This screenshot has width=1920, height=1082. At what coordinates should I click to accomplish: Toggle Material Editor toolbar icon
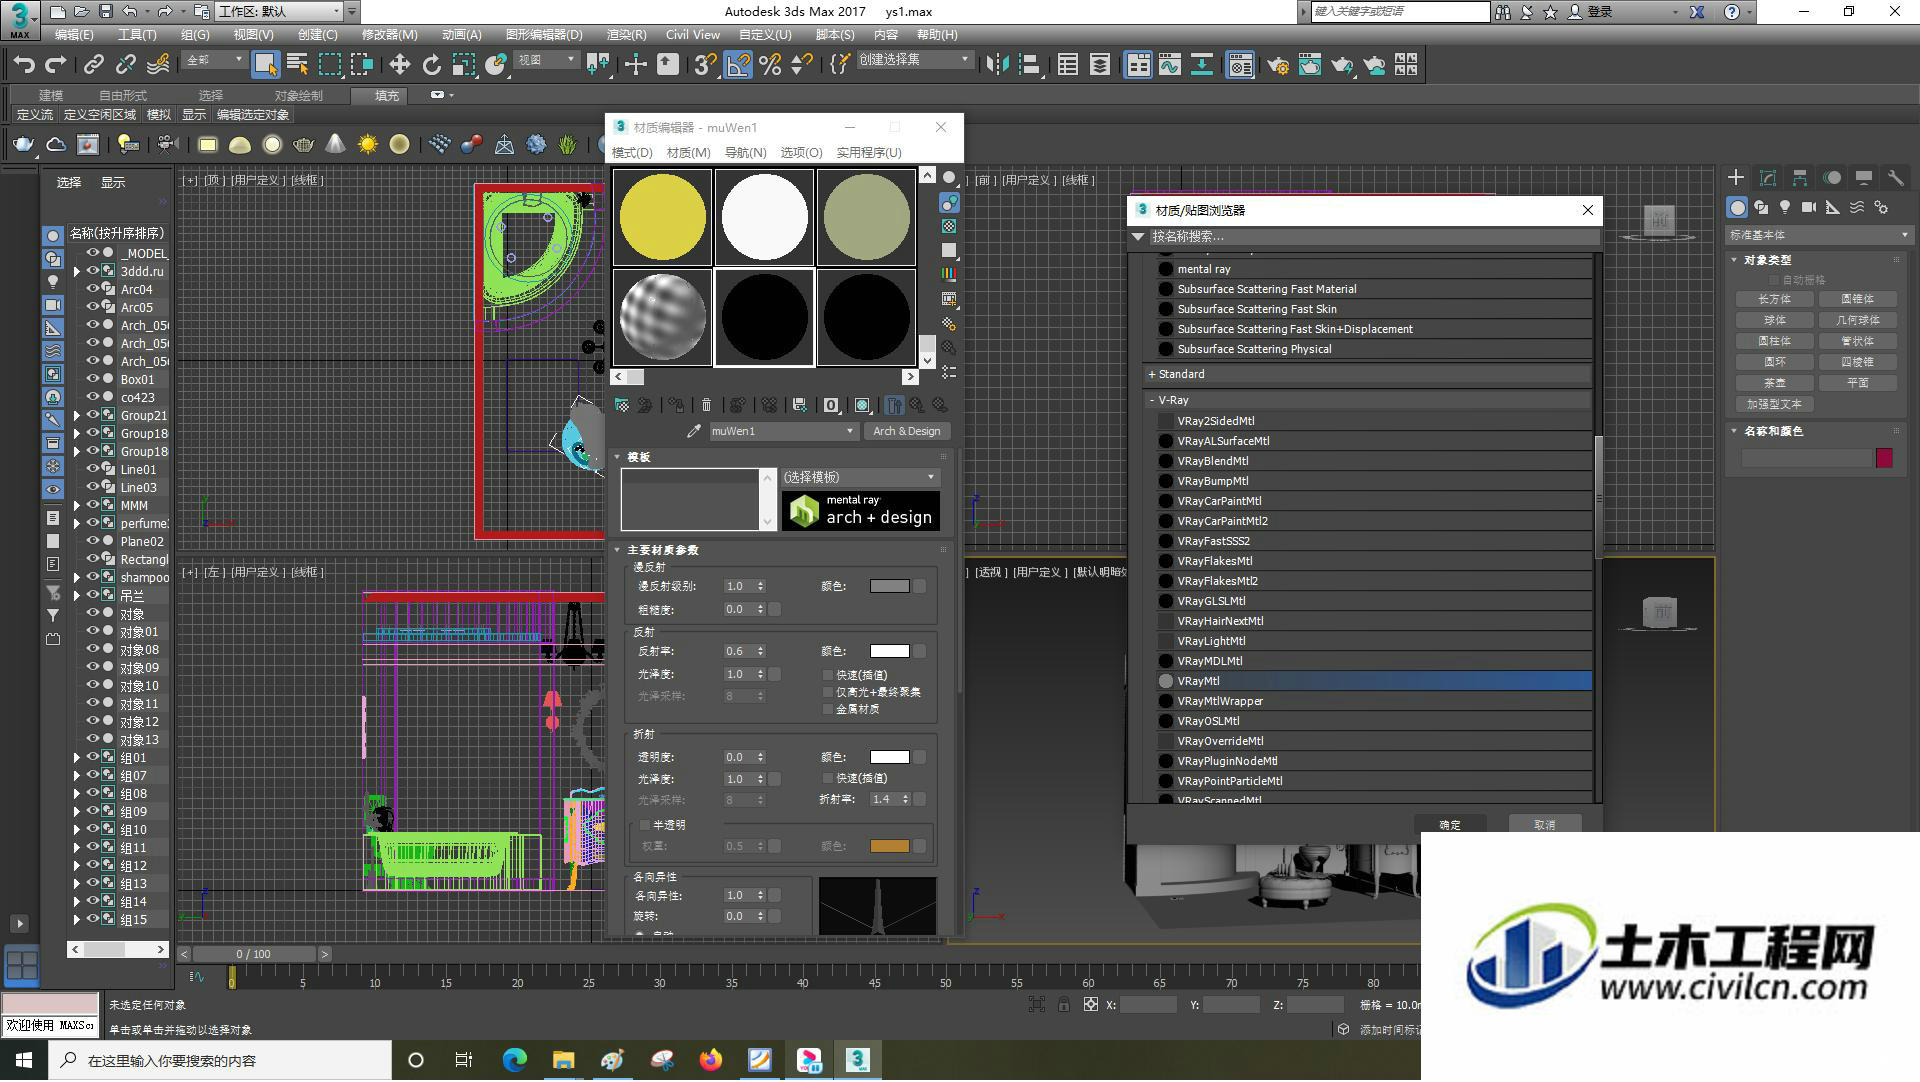pos(1241,65)
